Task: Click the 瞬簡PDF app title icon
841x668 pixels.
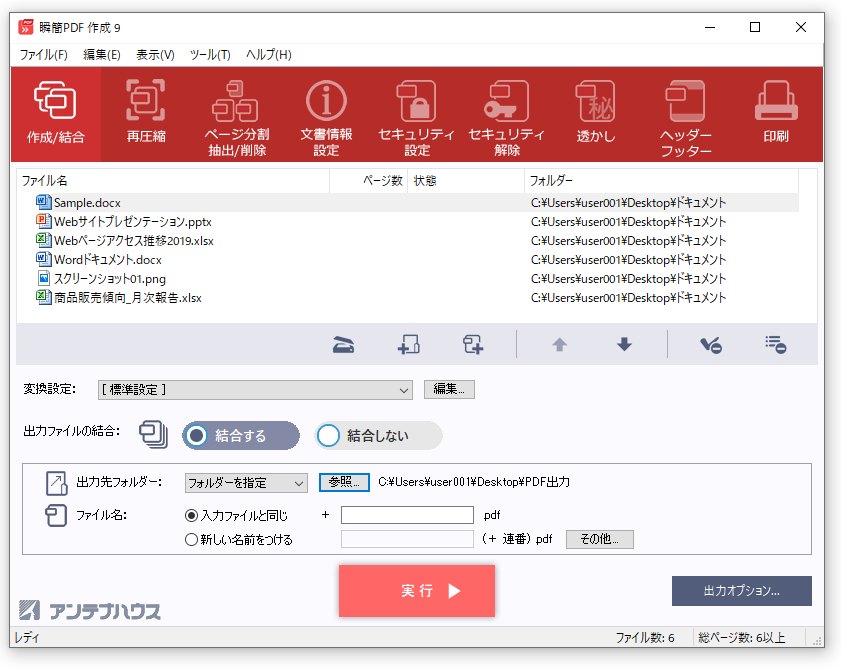Action: coord(26,27)
